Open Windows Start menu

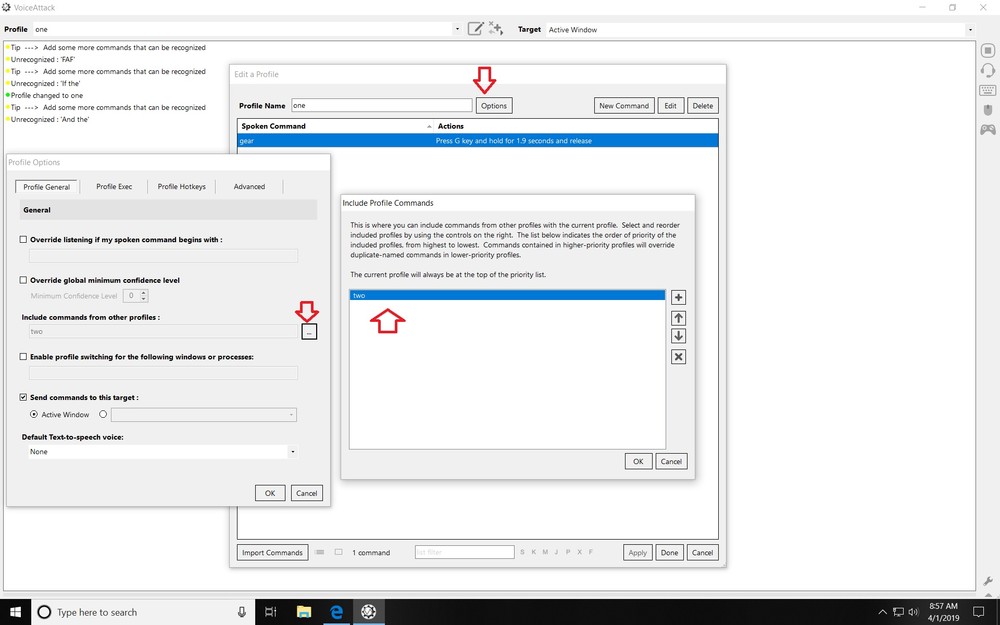pos(15,612)
